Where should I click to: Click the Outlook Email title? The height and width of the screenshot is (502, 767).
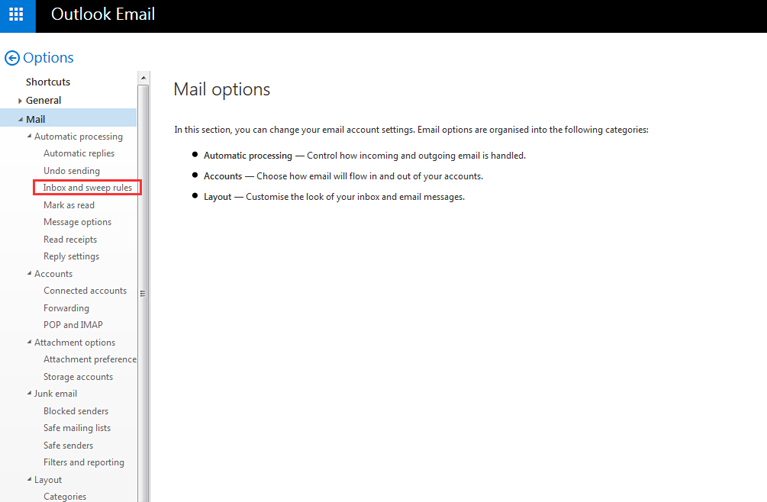coord(103,15)
